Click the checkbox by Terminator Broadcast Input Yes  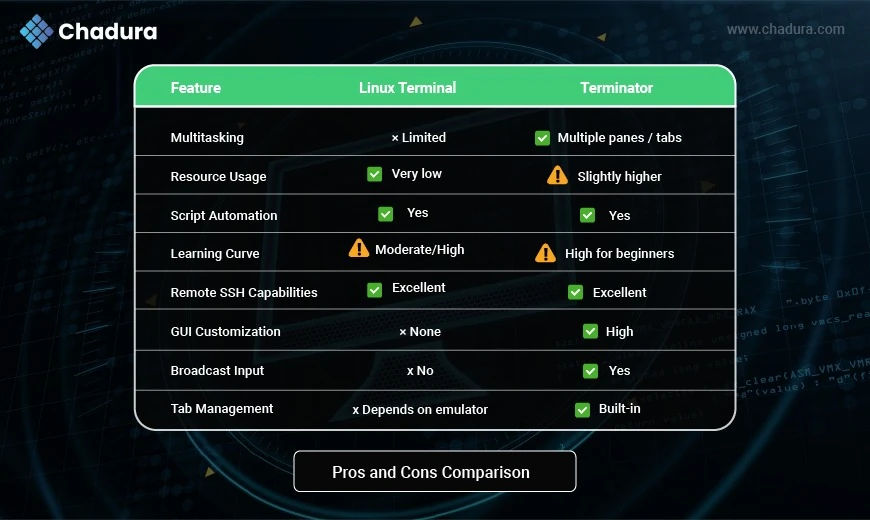(x=590, y=371)
